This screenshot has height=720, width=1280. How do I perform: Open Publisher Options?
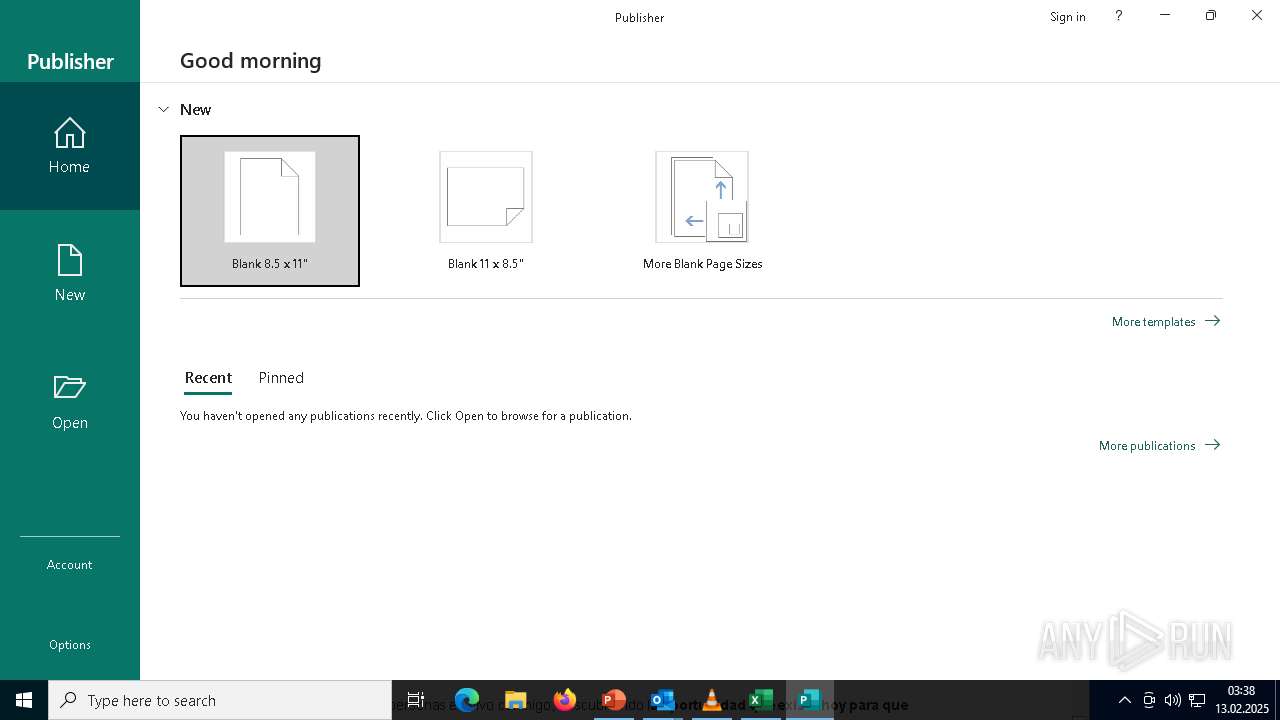[x=70, y=645]
